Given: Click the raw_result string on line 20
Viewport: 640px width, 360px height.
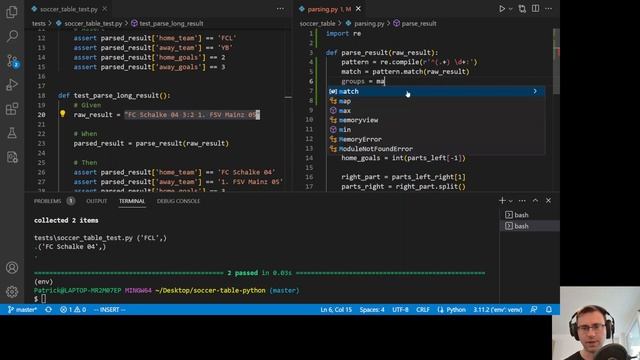Looking at the screenshot, I should tap(192, 115).
